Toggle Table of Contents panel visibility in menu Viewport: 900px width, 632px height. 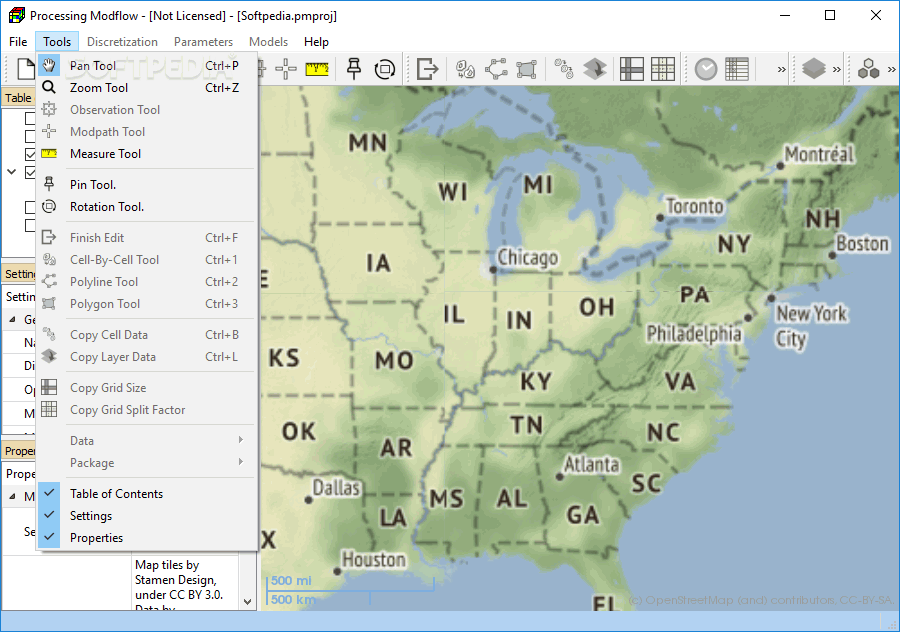click(x=148, y=493)
